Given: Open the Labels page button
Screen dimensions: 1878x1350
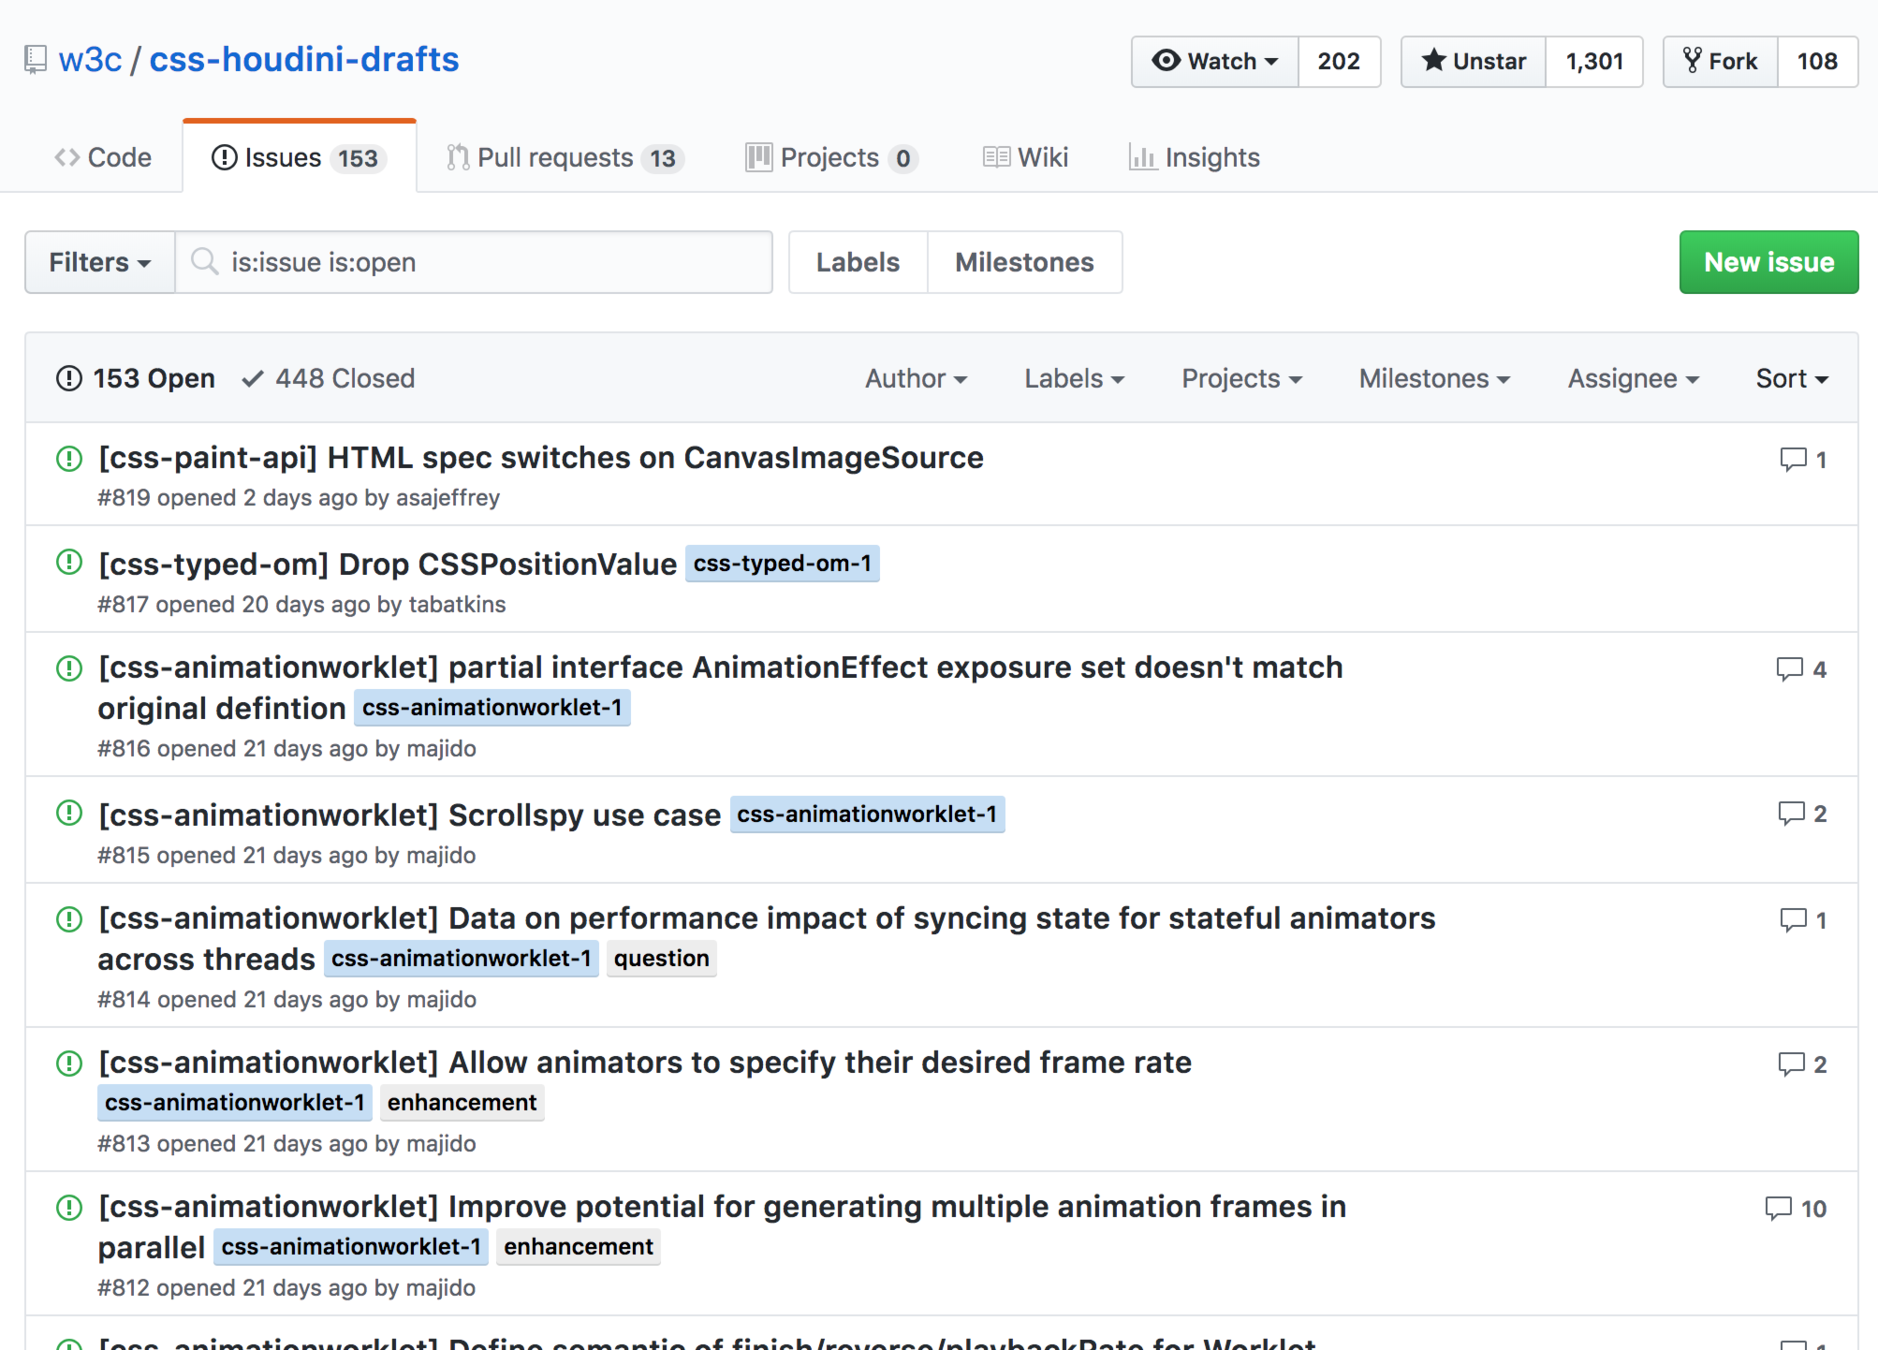Looking at the screenshot, I should (x=858, y=262).
